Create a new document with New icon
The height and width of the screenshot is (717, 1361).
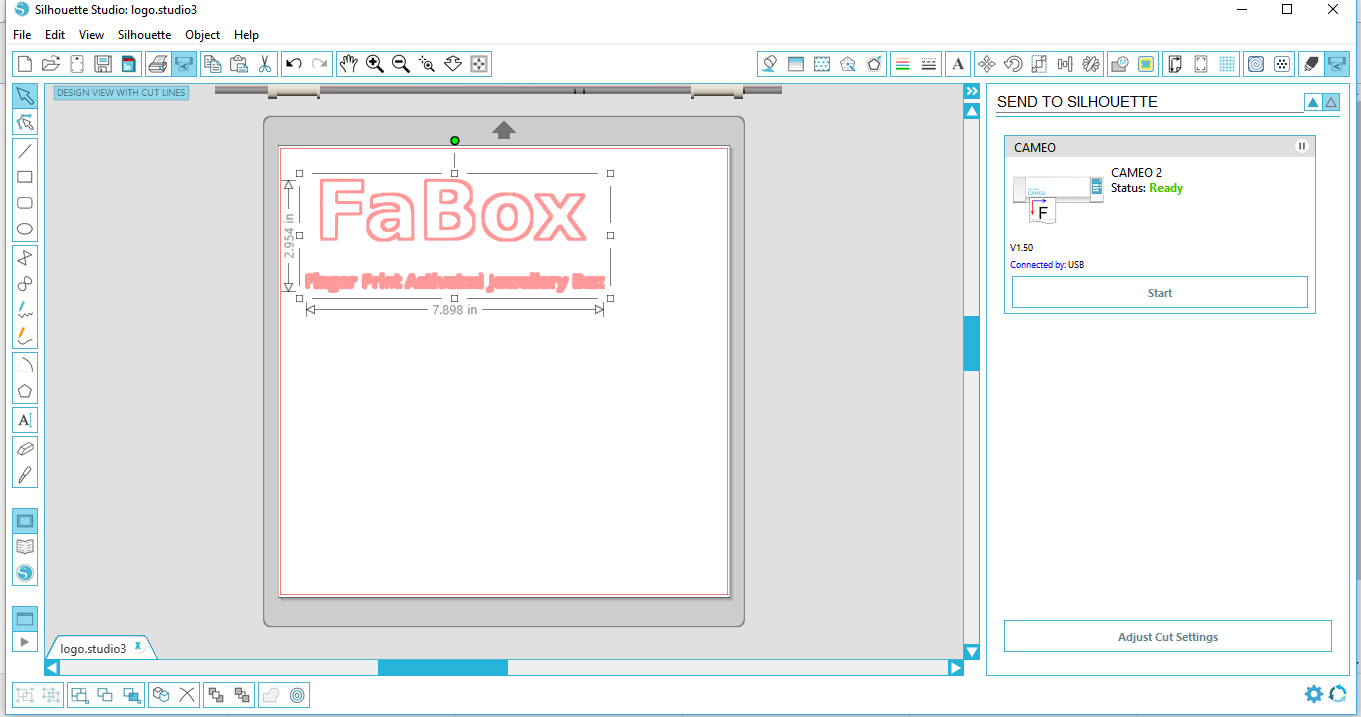(x=26, y=64)
